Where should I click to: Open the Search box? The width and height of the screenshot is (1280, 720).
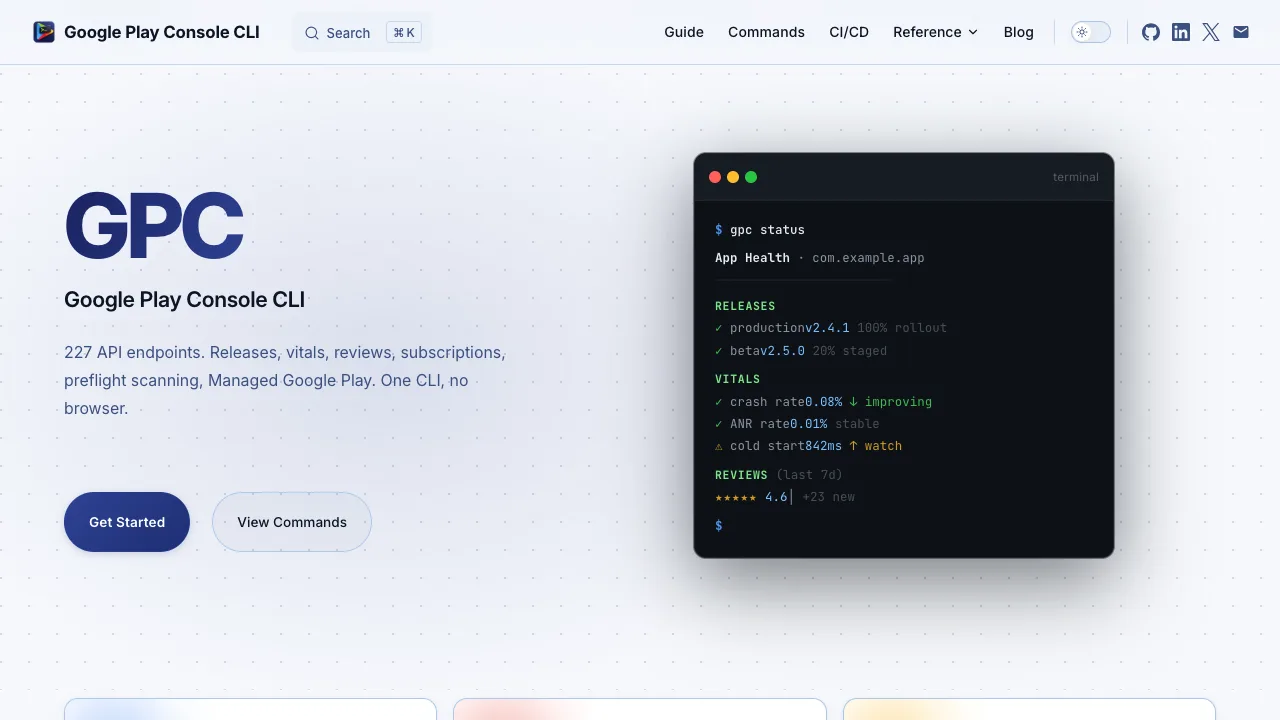363,33
